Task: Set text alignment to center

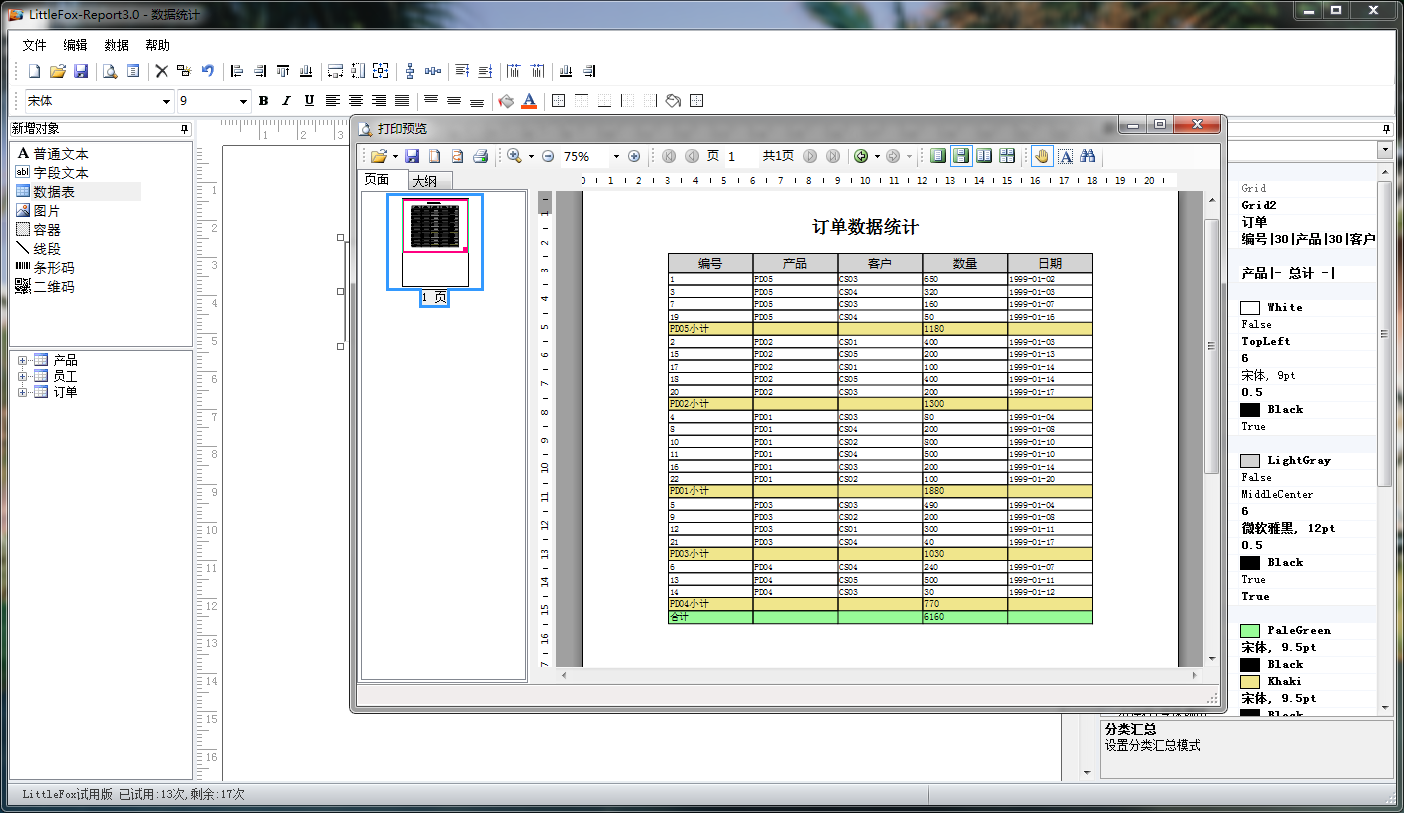Action: tap(355, 100)
